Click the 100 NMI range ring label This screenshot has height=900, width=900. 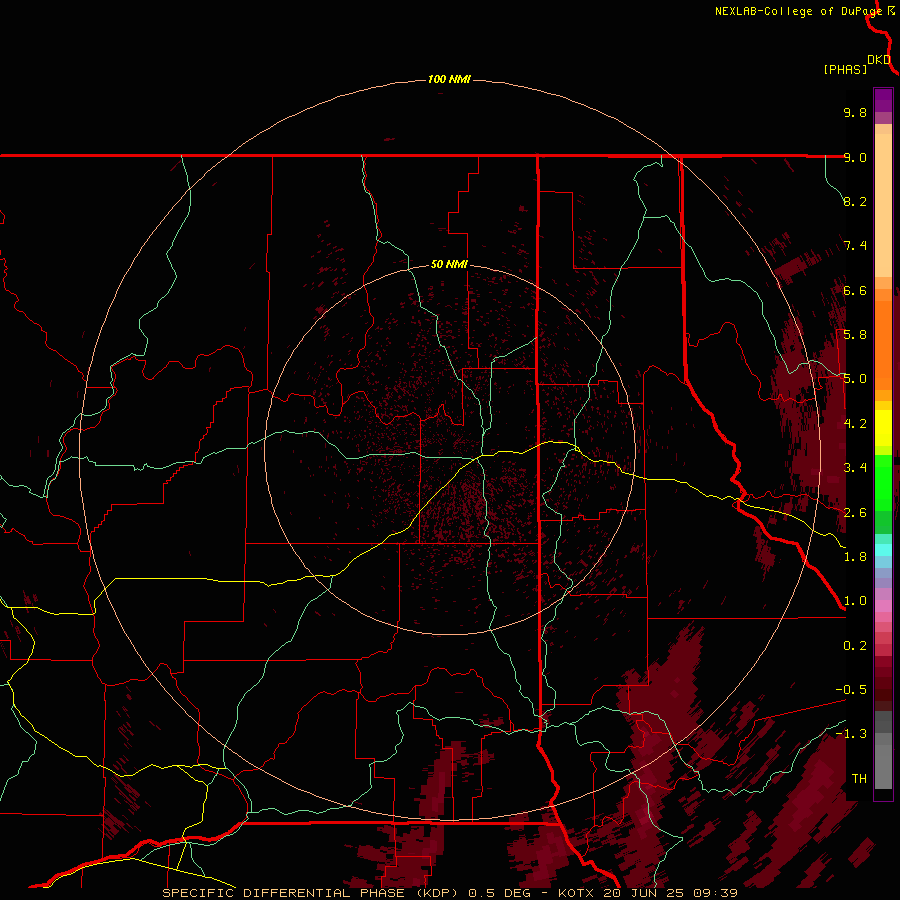pyautogui.click(x=449, y=79)
